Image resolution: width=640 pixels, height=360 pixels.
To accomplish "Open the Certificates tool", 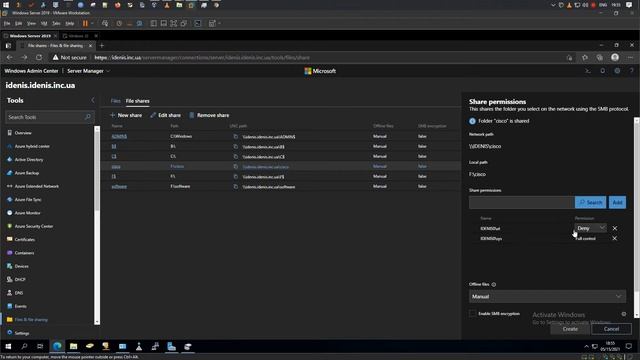I will pos(24,240).
